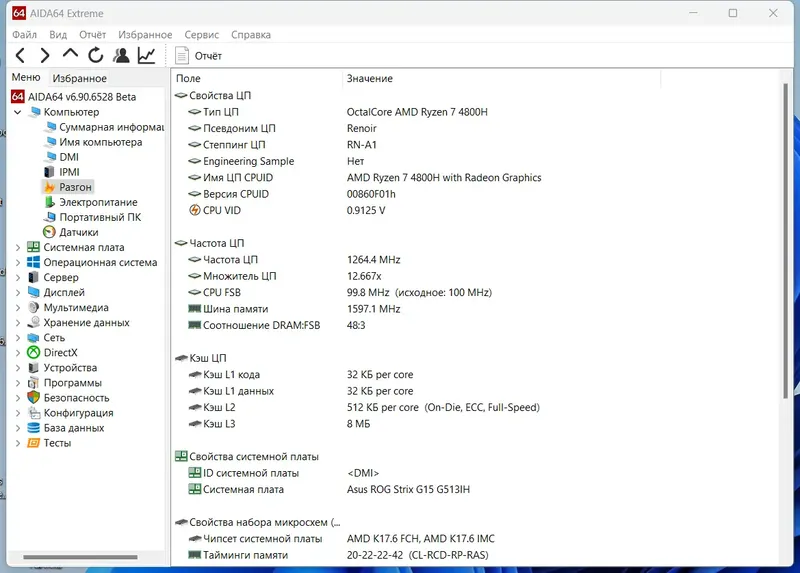Switch to the Меню tab in the sidebar
The width and height of the screenshot is (800, 573).
pos(26,77)
